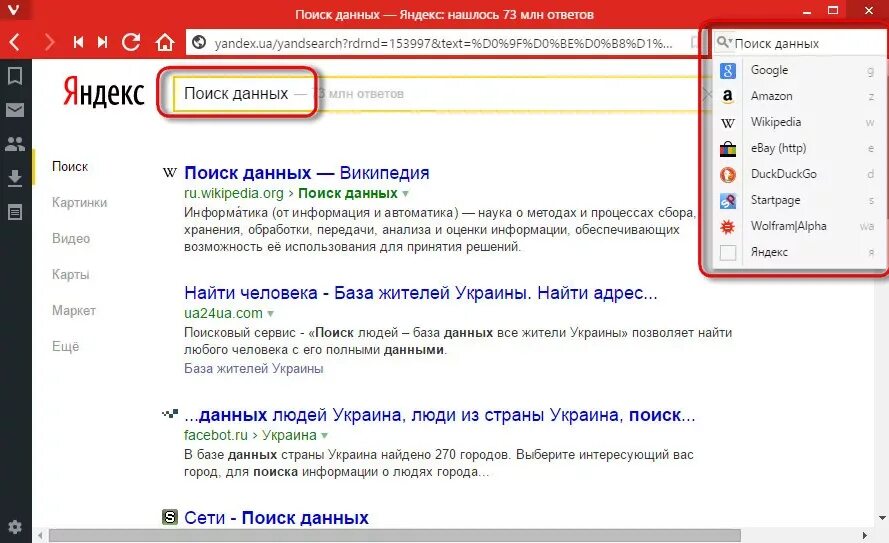Click favicon beside facebot.ru result
889x543 pixels.
pyautogui.click(x=170, y=414)
